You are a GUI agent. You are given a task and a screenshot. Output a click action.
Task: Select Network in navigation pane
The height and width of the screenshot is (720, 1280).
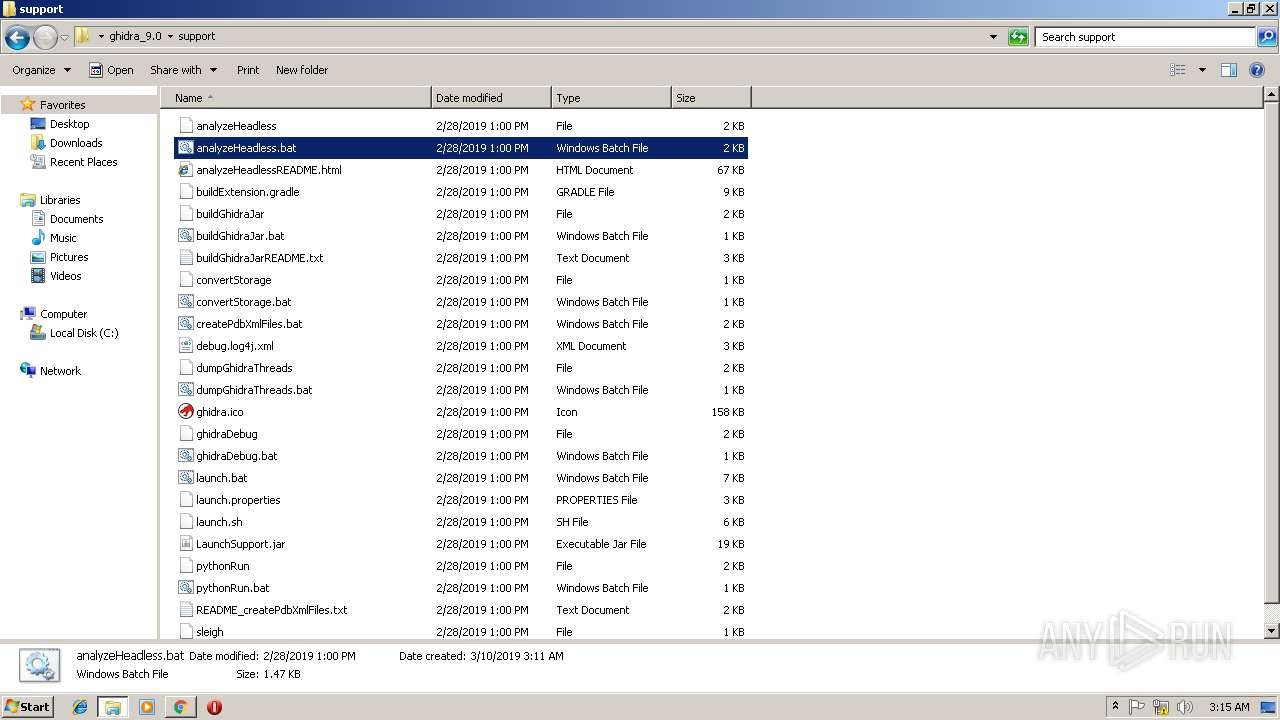(60, 371)
